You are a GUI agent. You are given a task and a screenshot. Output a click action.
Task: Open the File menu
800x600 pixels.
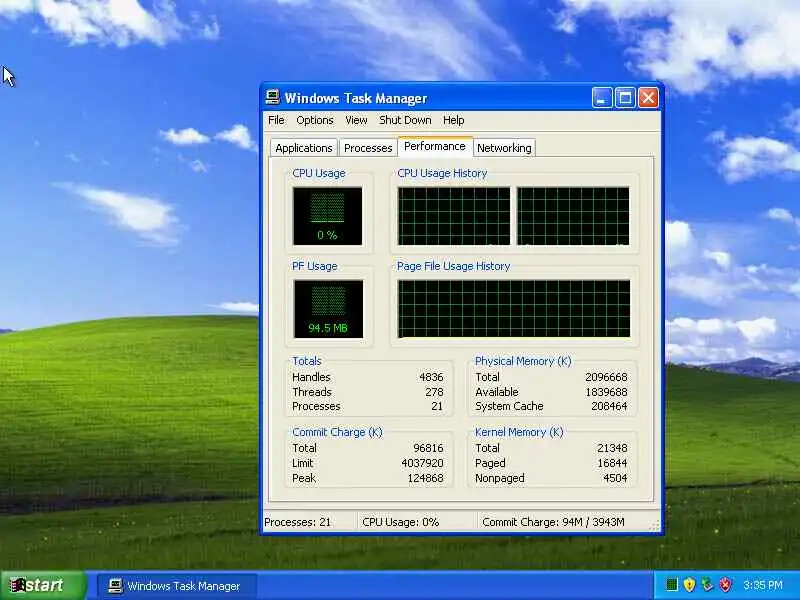[x=276, y=120]
